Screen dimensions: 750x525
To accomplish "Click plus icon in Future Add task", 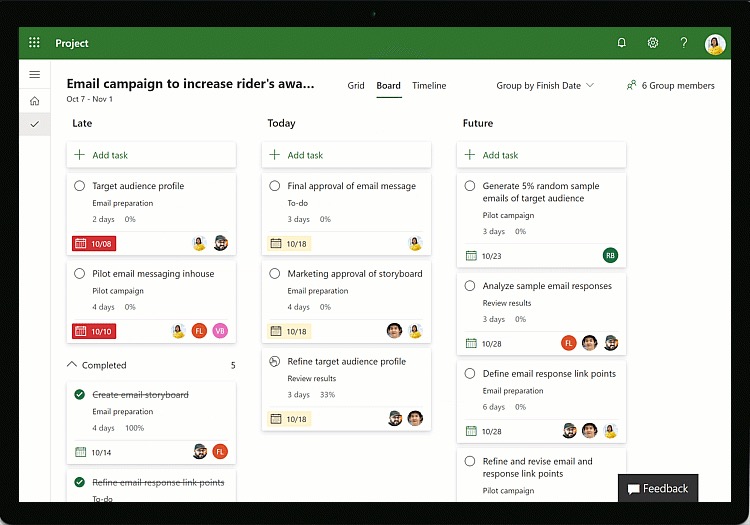I will pyautogui.click(x=470, y=154).
